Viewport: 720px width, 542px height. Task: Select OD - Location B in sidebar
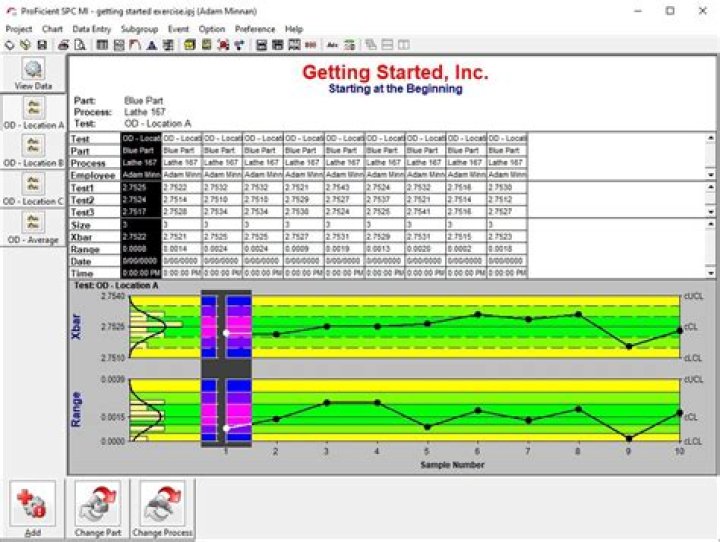[33, 151]
